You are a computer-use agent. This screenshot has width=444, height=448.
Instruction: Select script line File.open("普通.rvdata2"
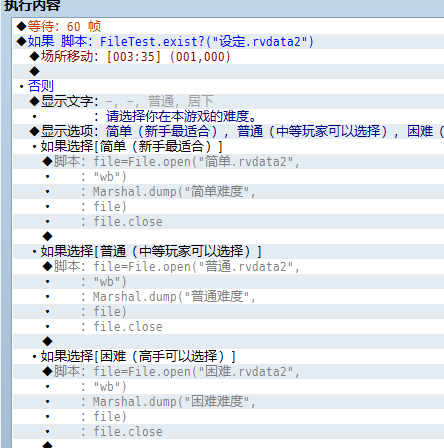pyautogui.click(x=228, y=266)
